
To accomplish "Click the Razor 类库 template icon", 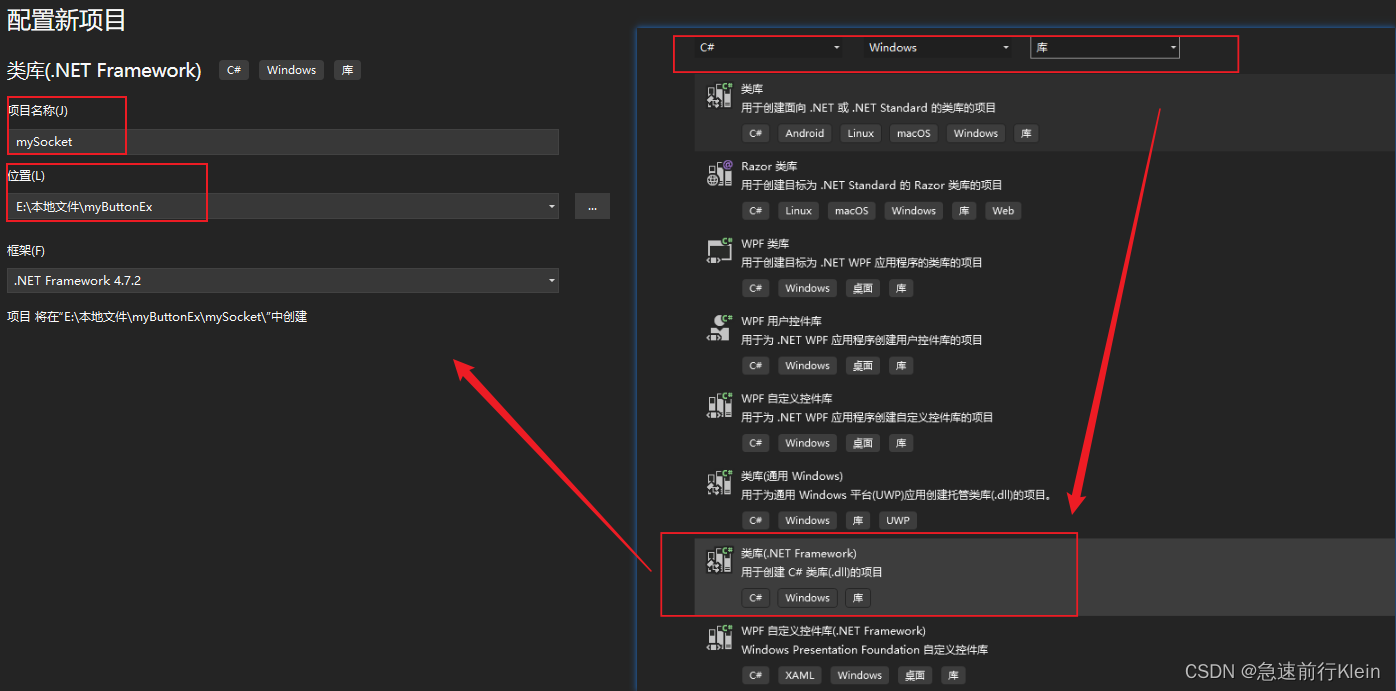I will tap(718, 175).
